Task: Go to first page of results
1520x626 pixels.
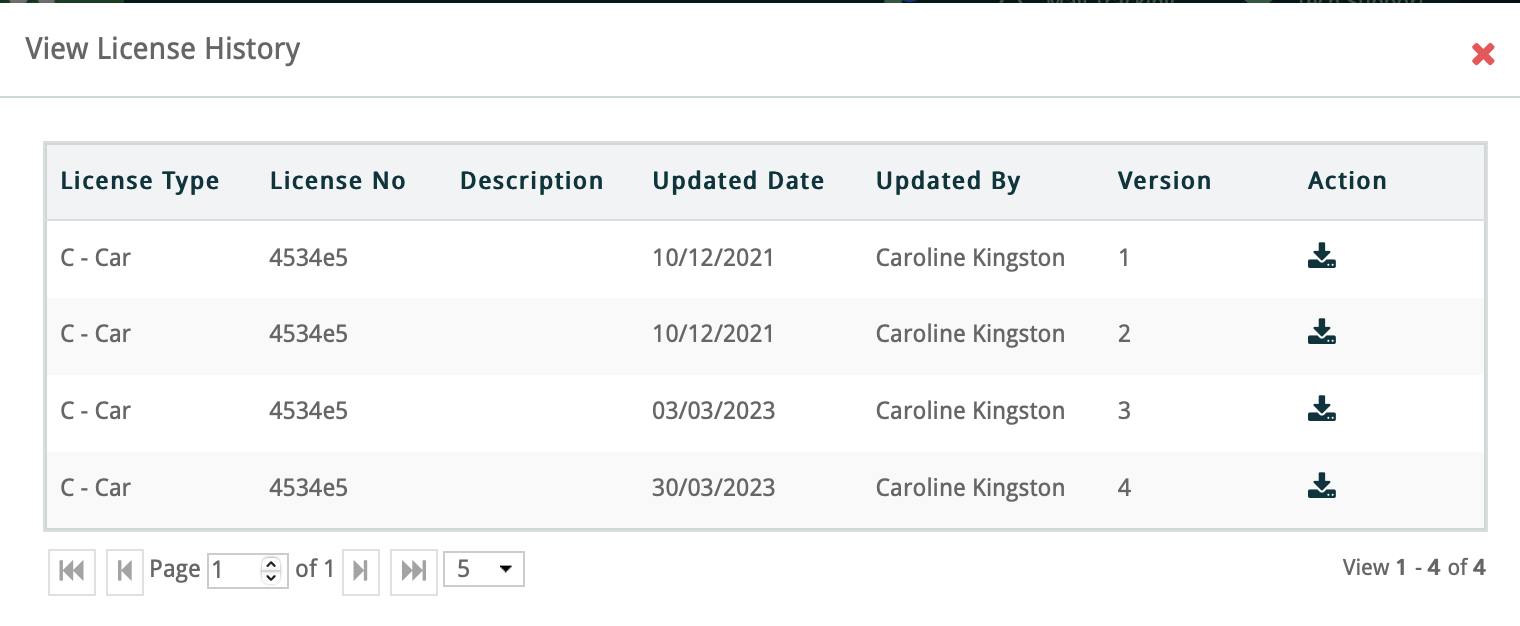Action: (x=72, y=570)
